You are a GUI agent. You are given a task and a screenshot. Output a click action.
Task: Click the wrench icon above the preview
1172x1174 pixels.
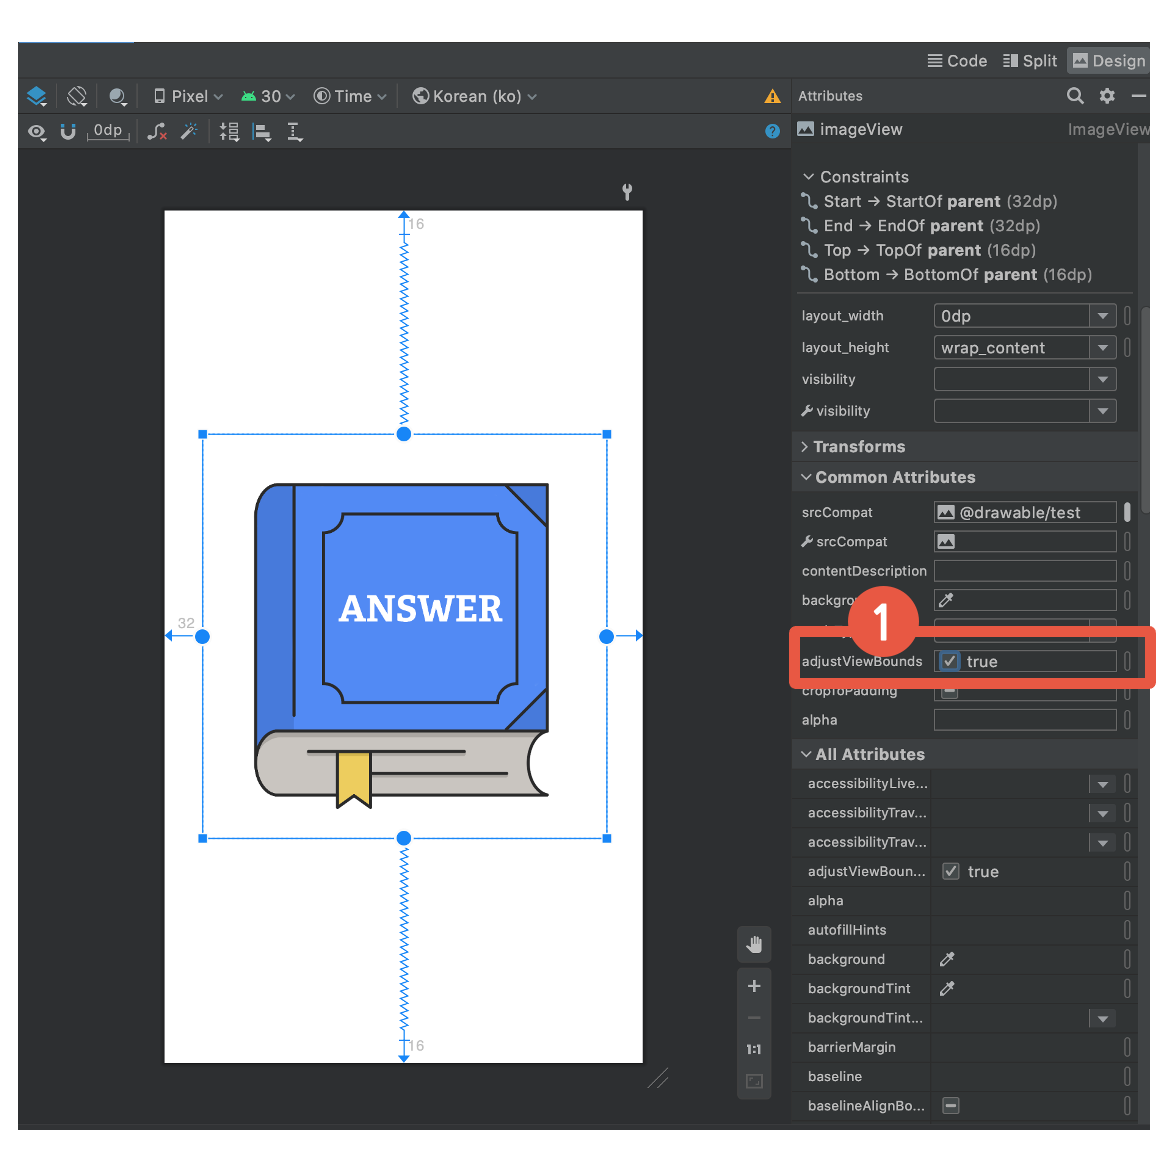(628, 192)
